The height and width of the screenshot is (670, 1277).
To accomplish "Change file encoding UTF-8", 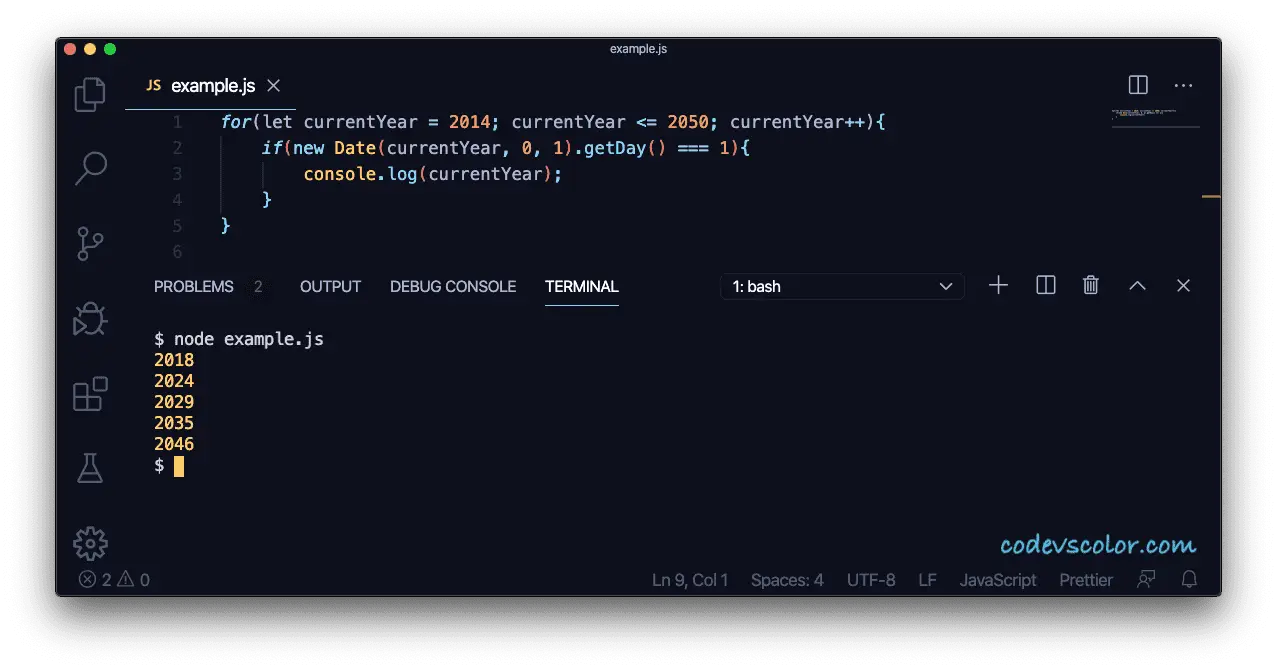I will [x=871, y=580].
